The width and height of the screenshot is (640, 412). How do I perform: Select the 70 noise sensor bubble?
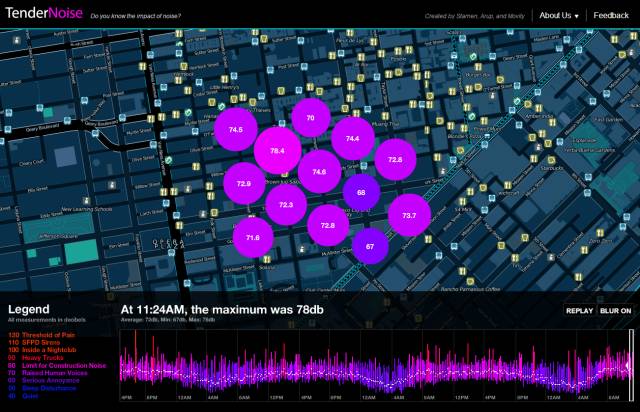[311, 118]
